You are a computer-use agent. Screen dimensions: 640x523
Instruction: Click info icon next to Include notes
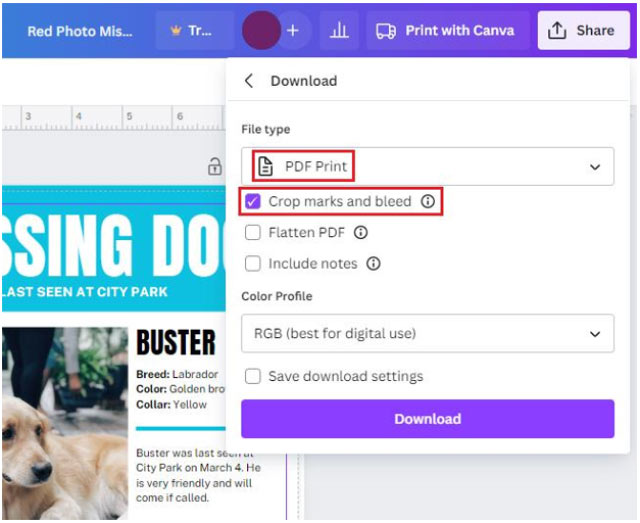[373, 264]
